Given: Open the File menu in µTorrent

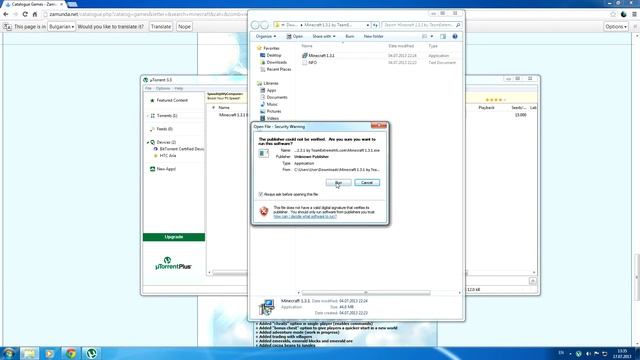Looking at the screenshot, I should tap(148, 89).
